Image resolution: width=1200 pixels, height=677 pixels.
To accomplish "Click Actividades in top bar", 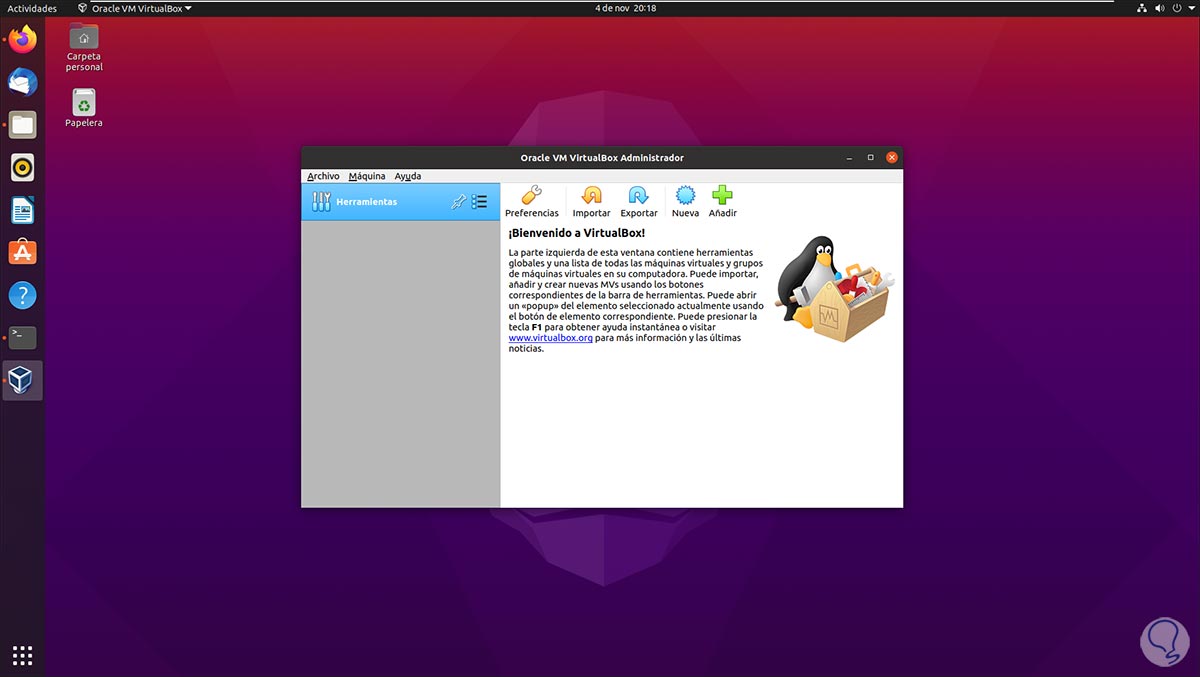I will point(32,8).
